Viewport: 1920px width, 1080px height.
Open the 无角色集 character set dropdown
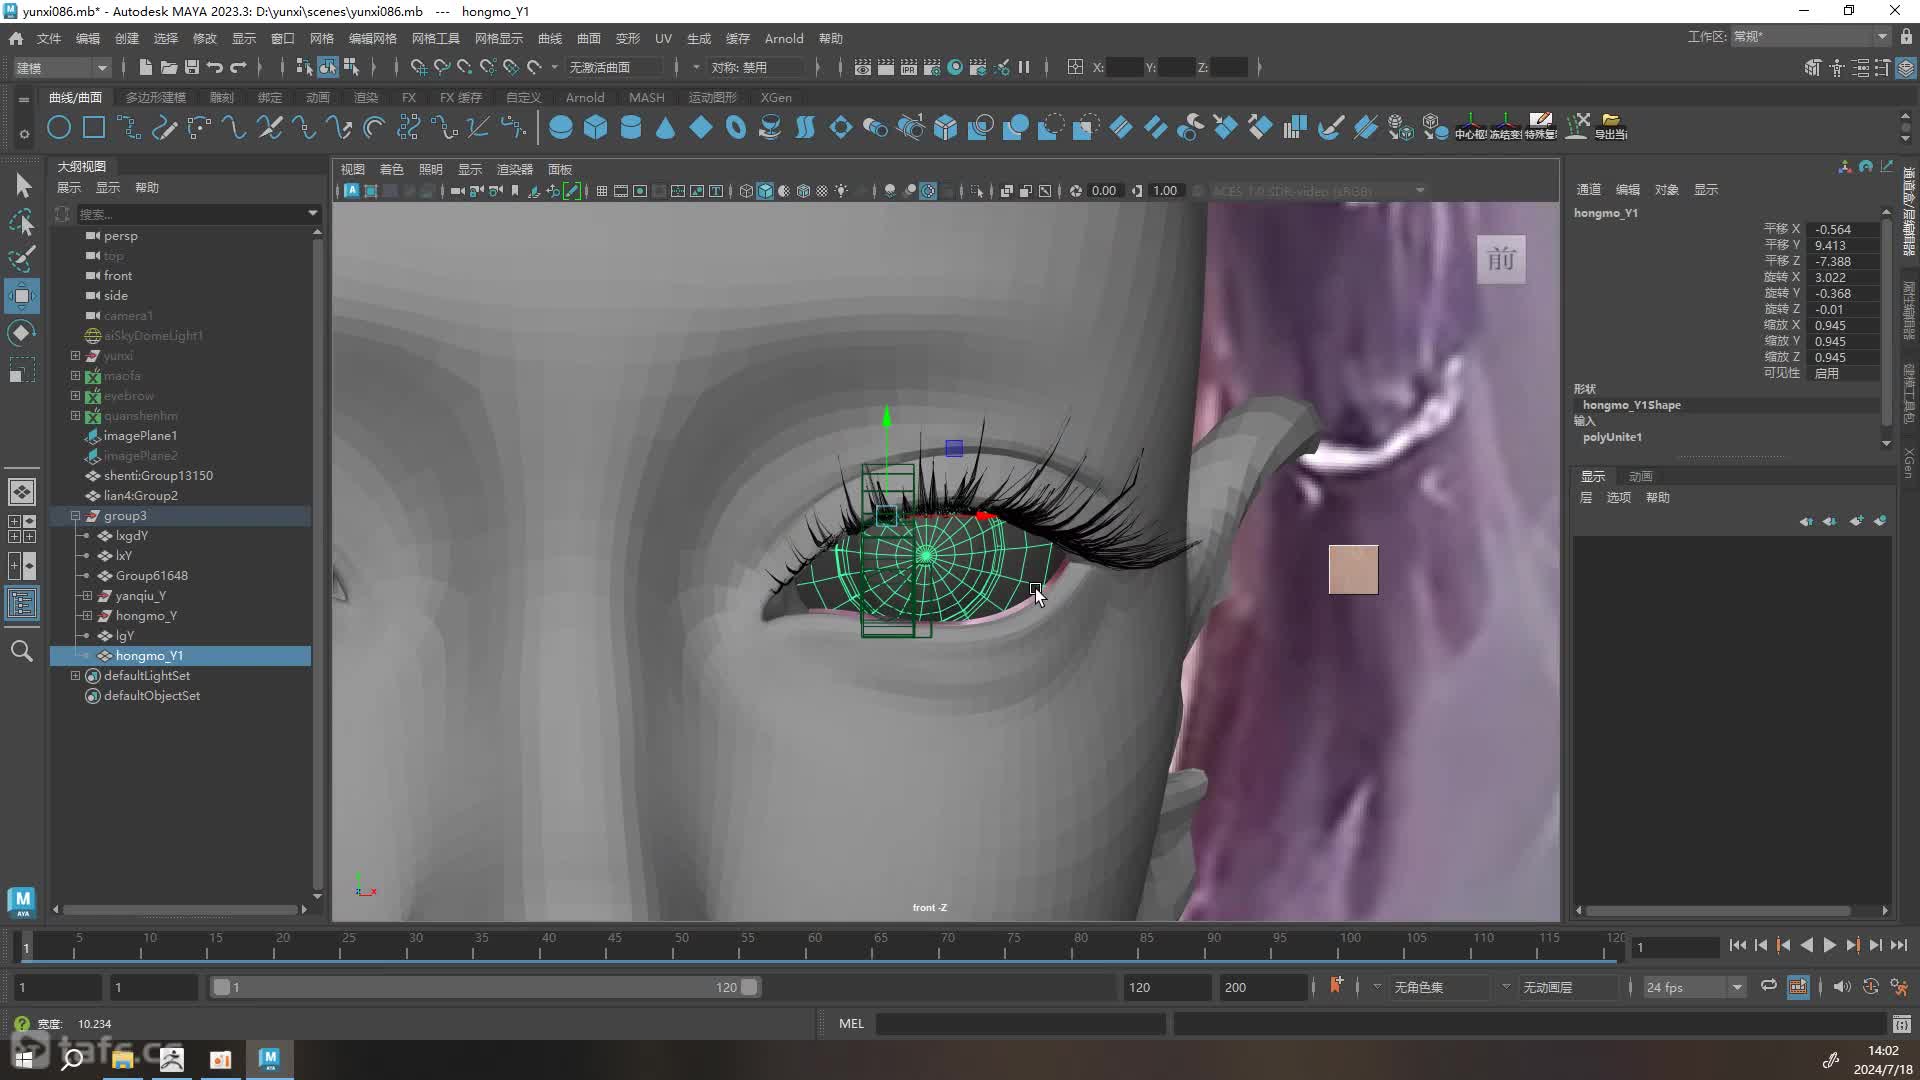1440,987
